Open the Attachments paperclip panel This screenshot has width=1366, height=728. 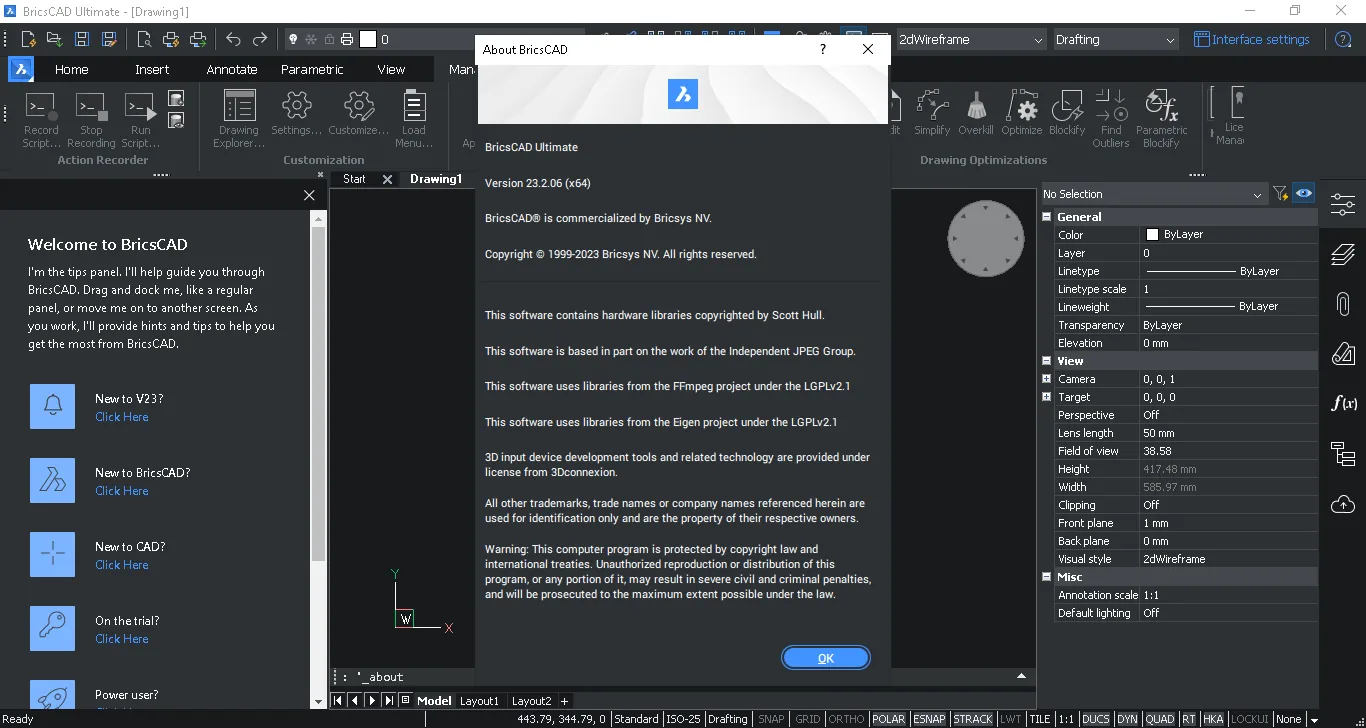click(x=1343, y=304)
